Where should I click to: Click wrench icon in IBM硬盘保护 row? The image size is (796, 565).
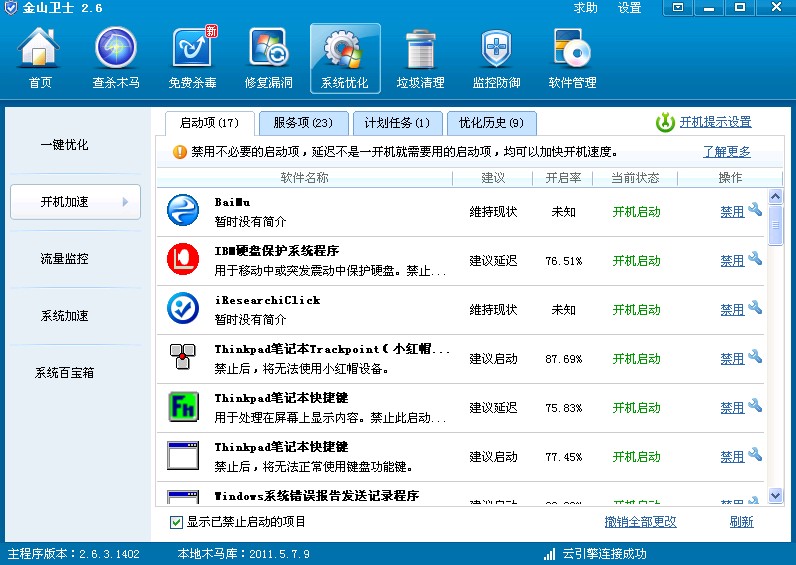tap(755, 258)
